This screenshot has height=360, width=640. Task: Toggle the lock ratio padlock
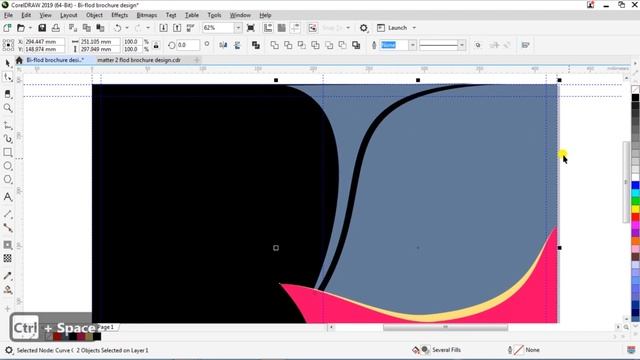(156, 45)
